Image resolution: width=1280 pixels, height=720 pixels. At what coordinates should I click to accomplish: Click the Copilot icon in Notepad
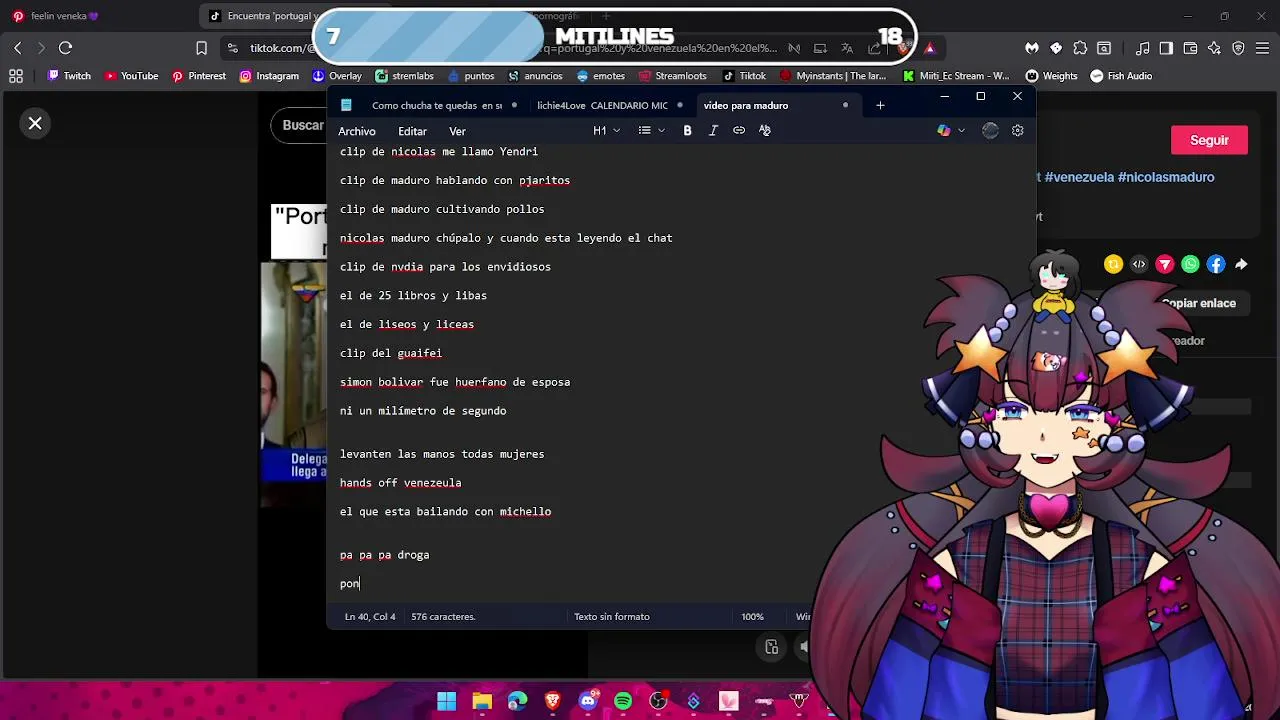[x=944, y=131]
